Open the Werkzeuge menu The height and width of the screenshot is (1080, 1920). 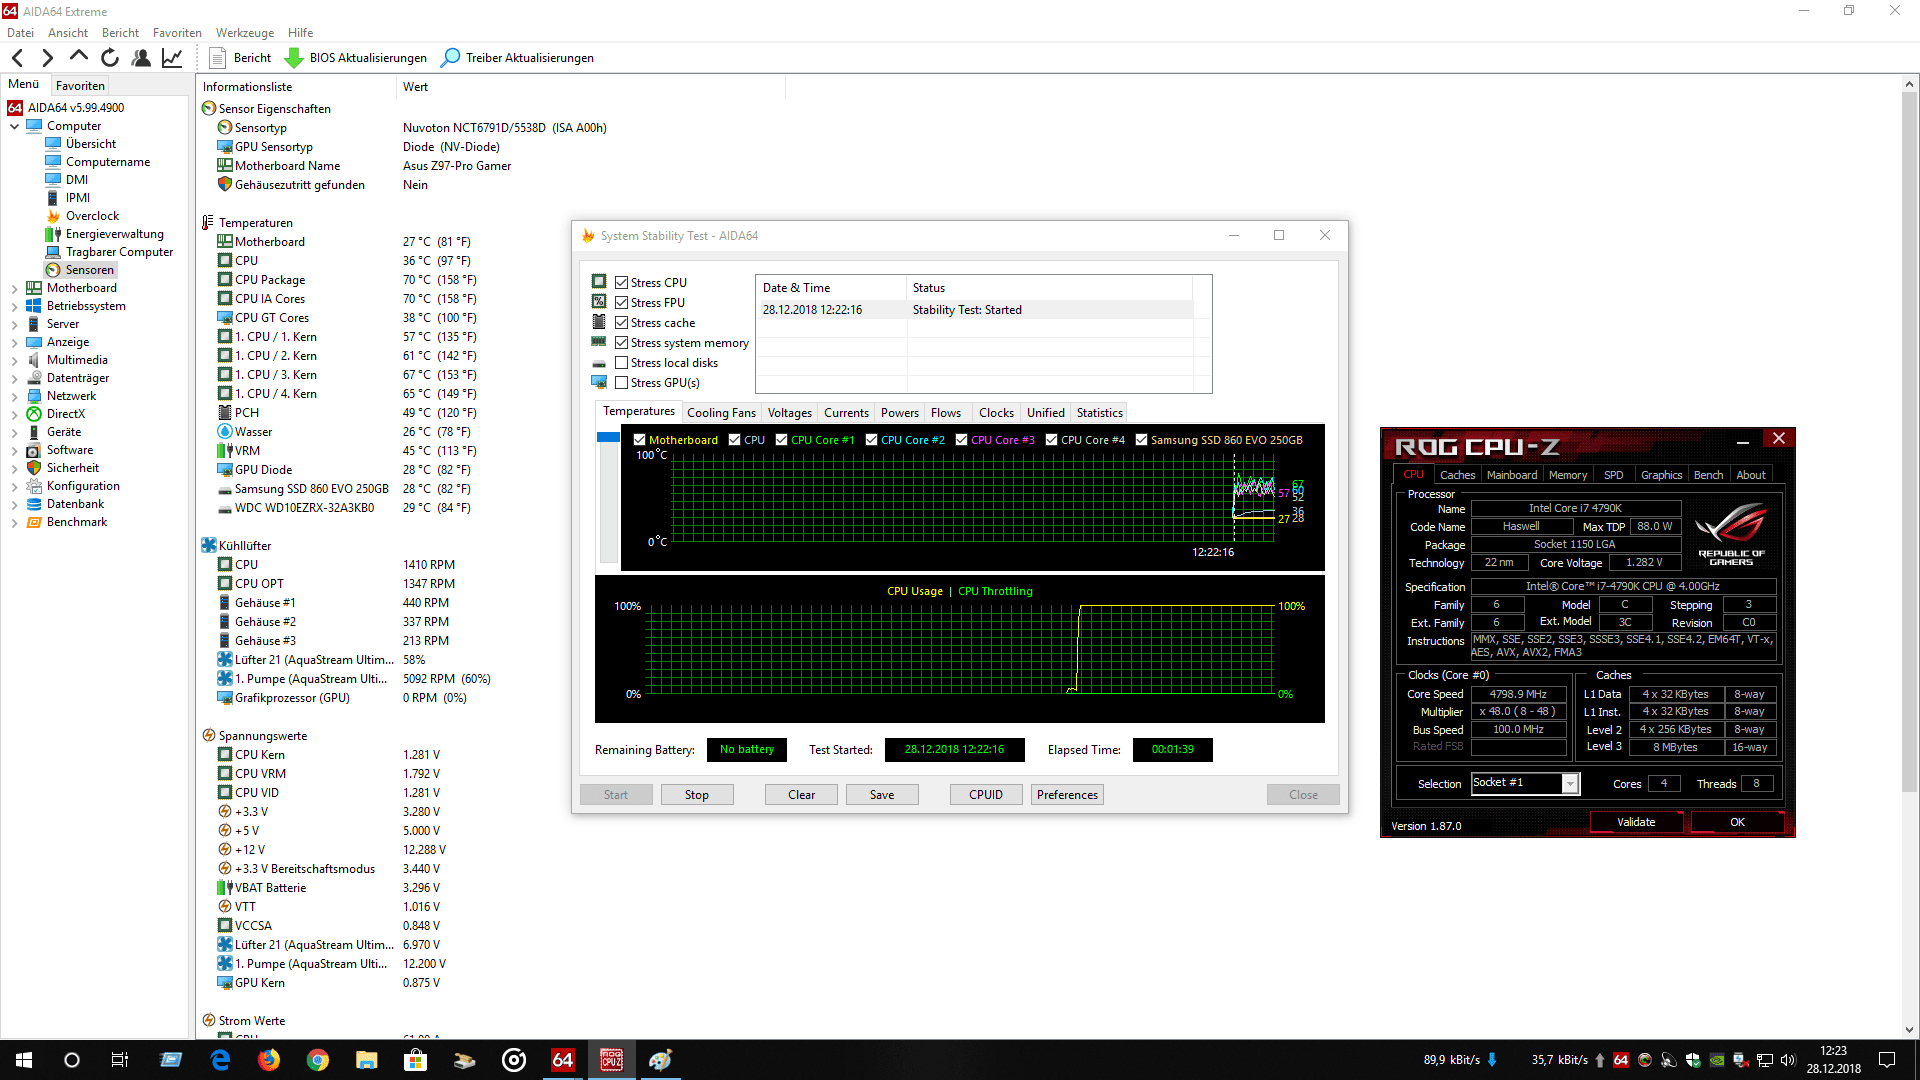(x=244, y=33)
